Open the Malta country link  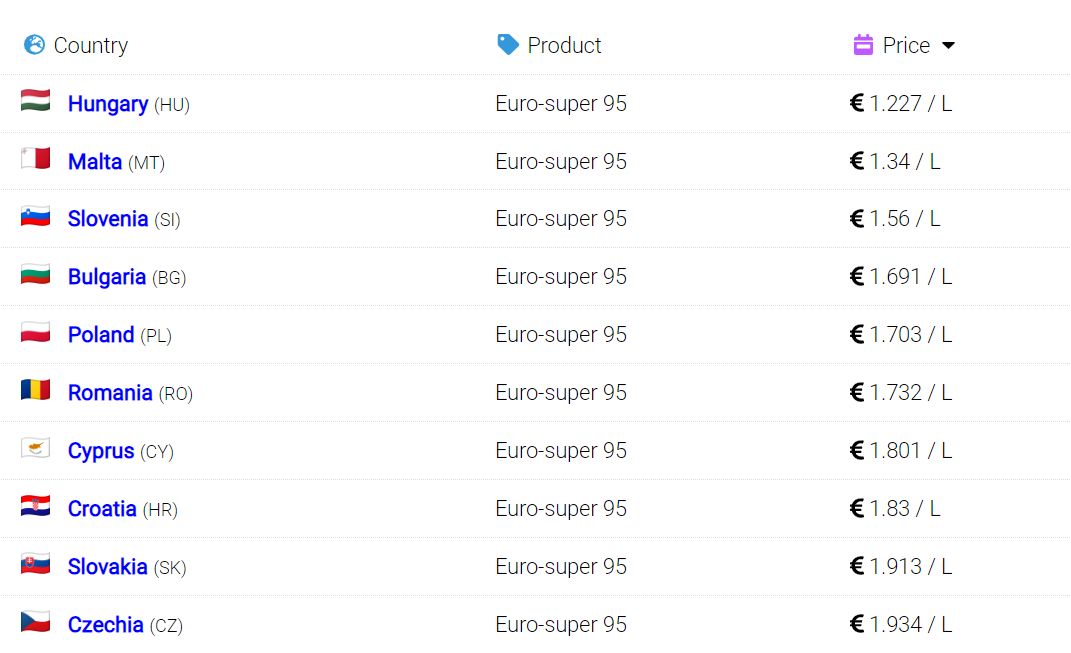(x=95, y=162)
